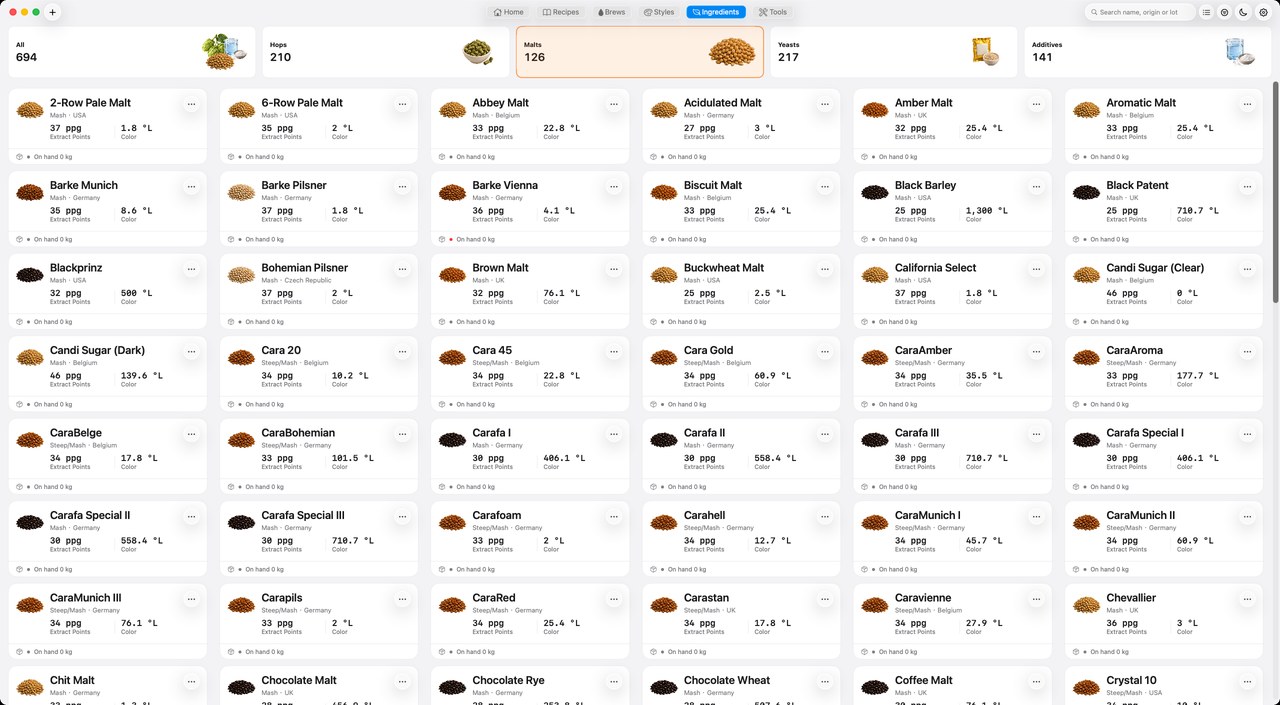Click the Brown Malt grain icon
Screen dimensions: 1280x705
(452, 275)
